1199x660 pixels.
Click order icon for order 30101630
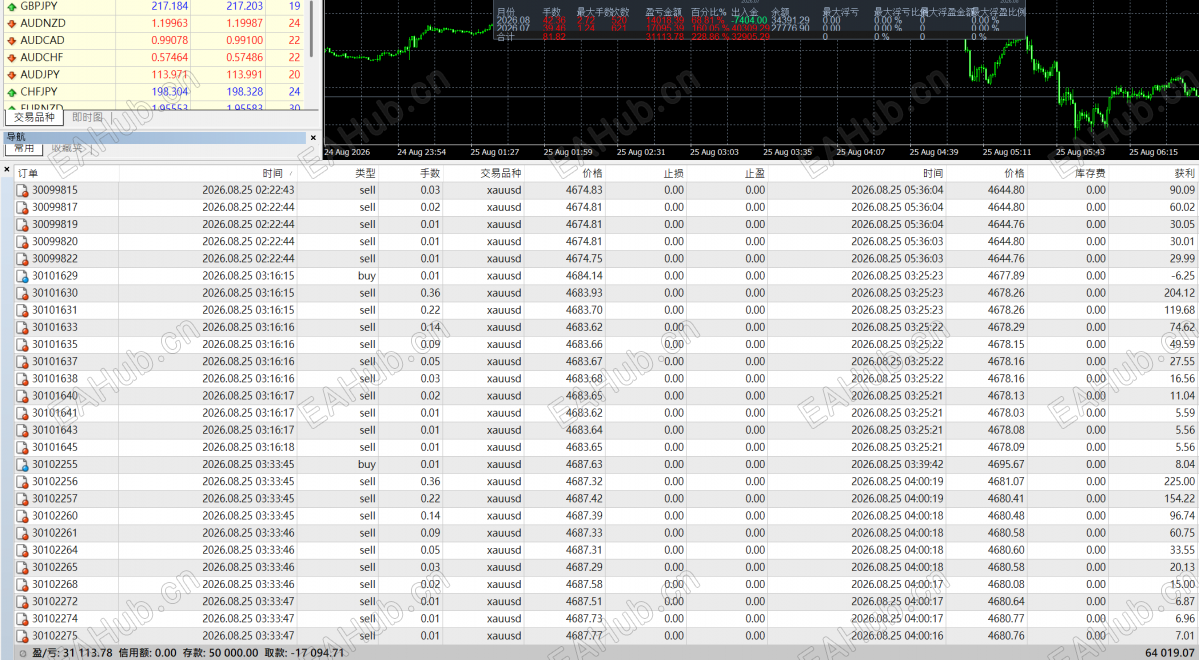23,293
